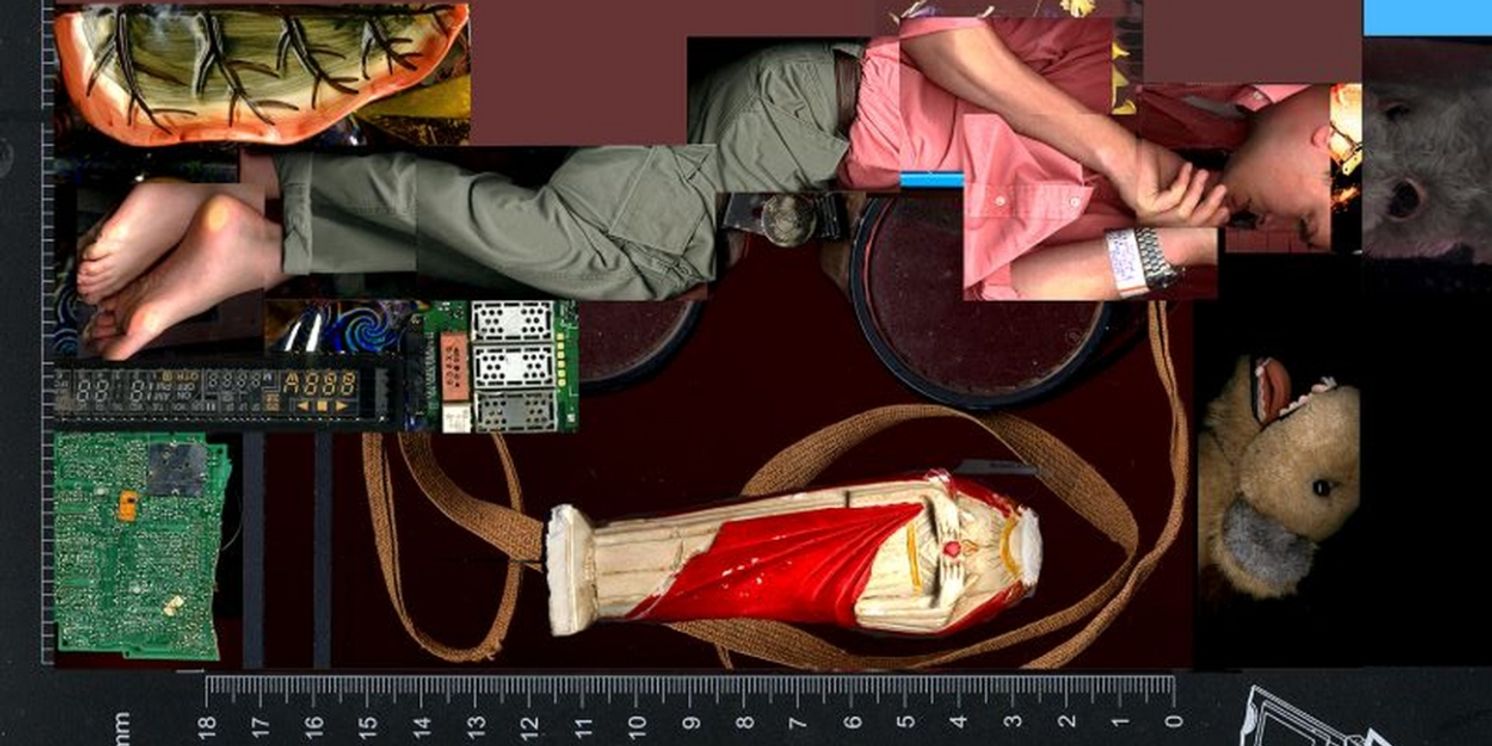Click the middle perforated metal shield on board

click(x=510, y=365)
